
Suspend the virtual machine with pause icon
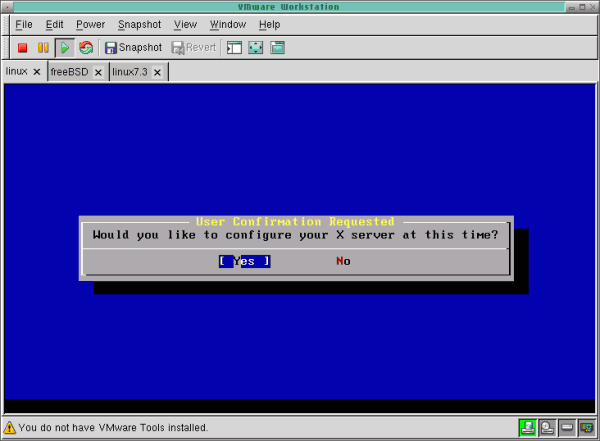(x=43, y=48)
